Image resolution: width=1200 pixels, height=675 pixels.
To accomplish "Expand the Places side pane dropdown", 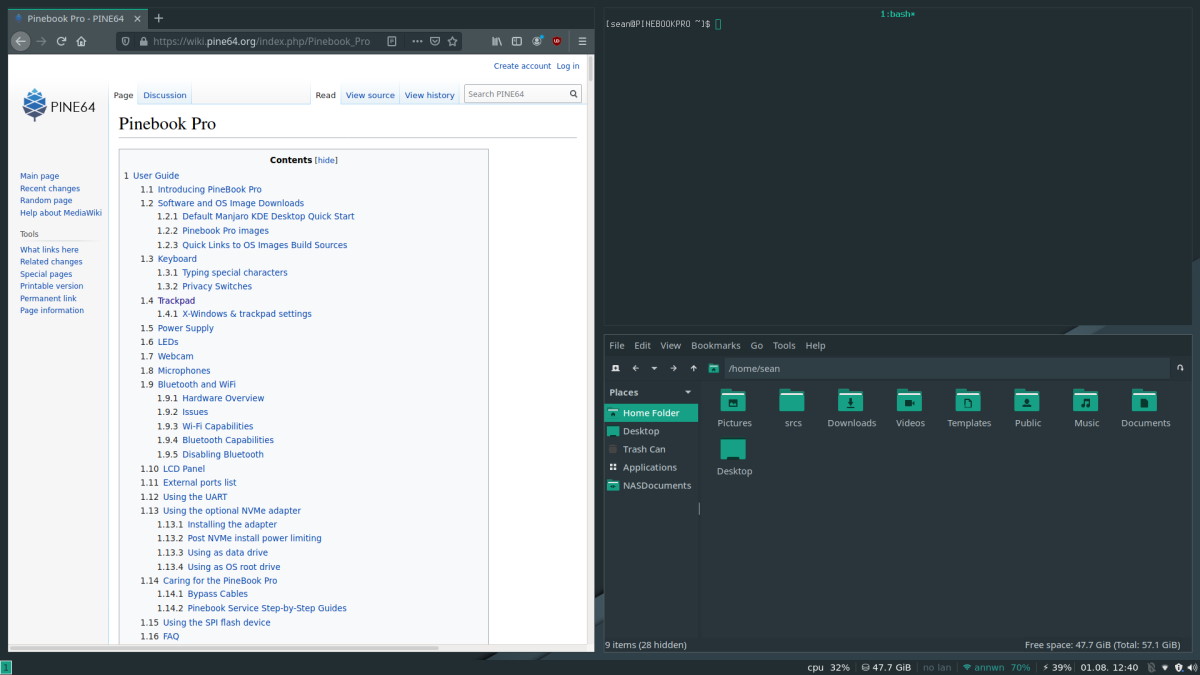I will [x=688, y=392].
